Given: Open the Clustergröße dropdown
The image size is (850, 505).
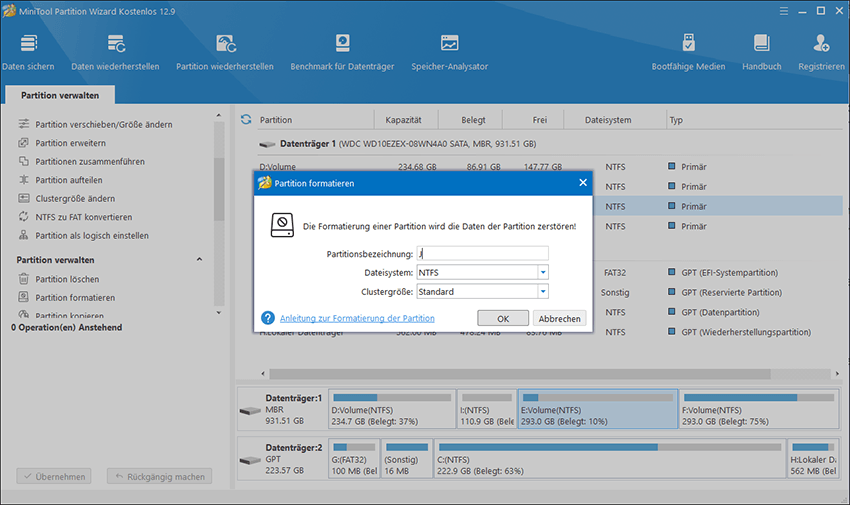Looking at the screenshot, I should [543, 292].
